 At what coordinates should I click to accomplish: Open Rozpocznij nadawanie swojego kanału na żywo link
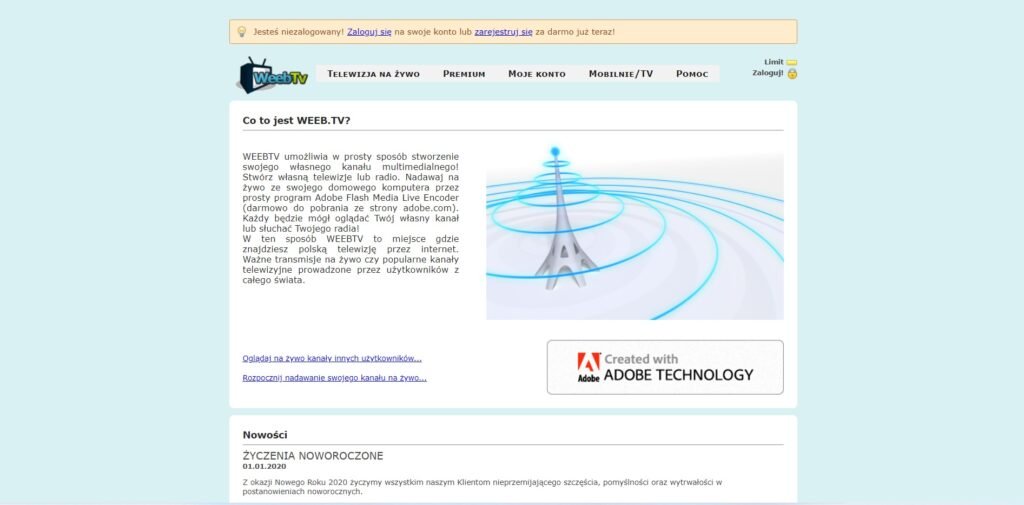tap(334, 378)
